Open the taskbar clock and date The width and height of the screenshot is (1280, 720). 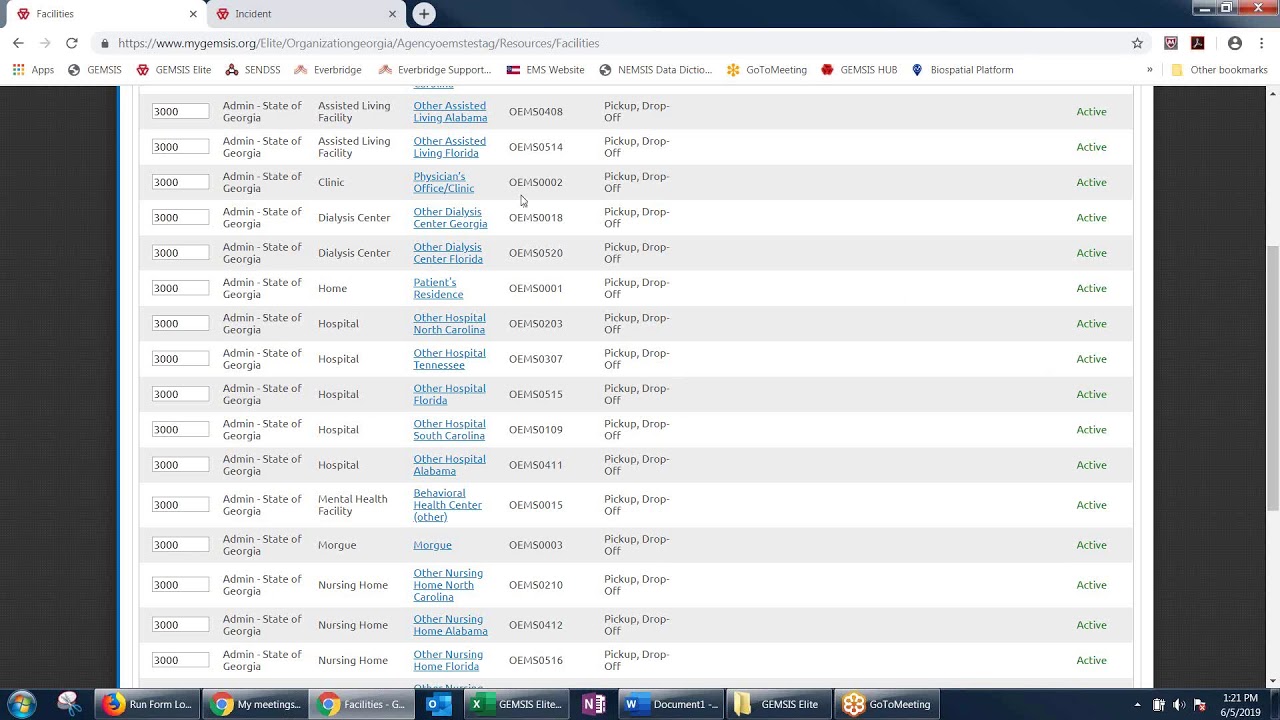pyautogui.click(x=1240, y=704)
